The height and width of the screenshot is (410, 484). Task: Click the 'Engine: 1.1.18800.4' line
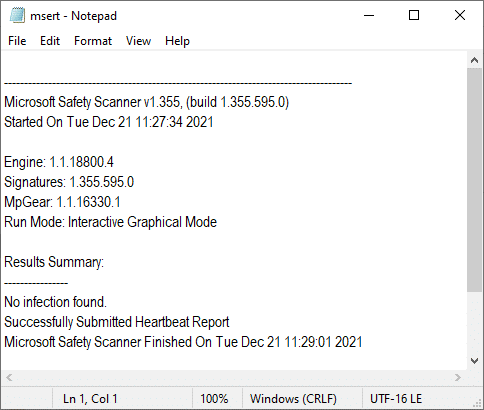pyautogui.click(x=59, y=162)
